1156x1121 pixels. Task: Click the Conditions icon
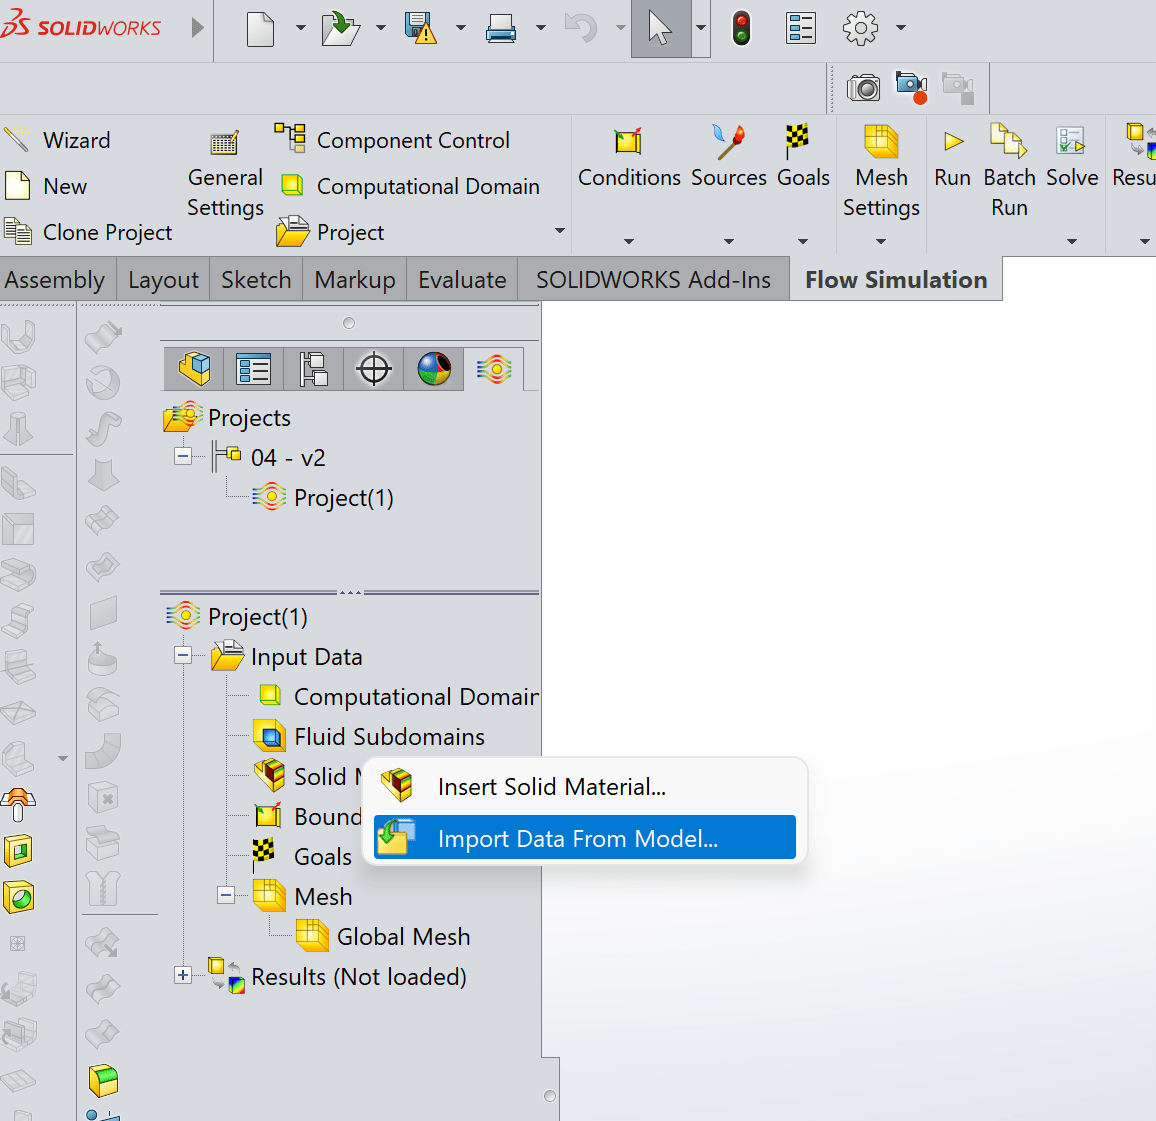[629, 141]
